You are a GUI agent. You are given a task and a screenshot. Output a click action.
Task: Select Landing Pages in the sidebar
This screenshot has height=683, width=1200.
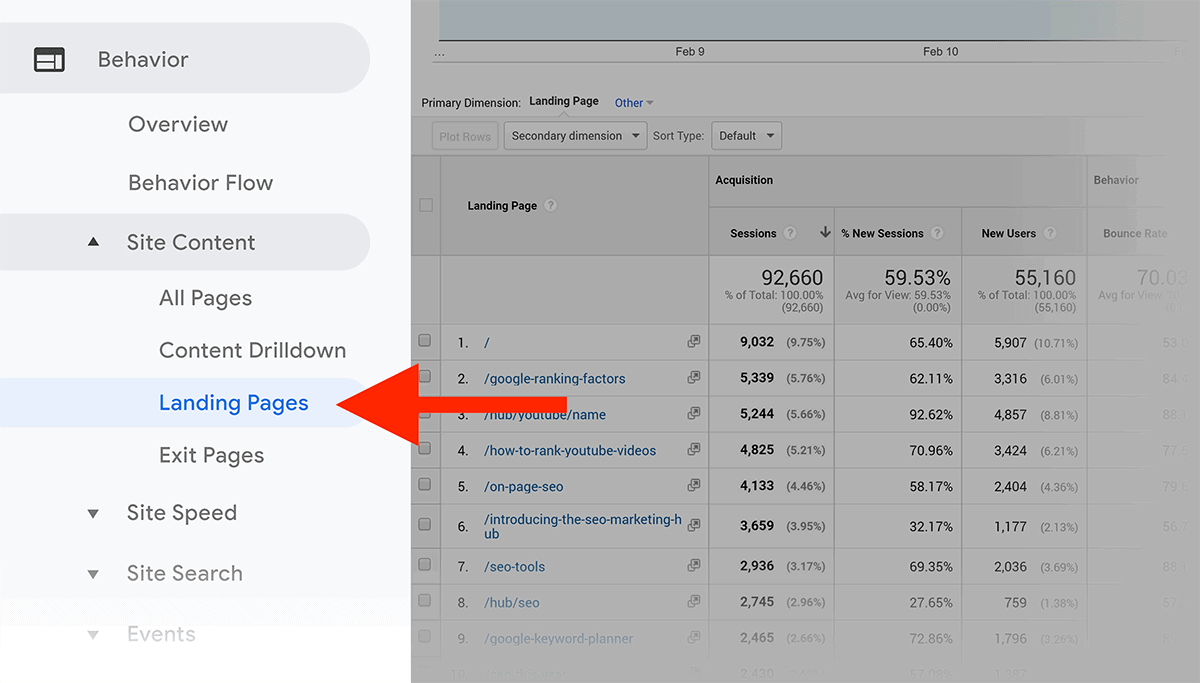[233, 403]
